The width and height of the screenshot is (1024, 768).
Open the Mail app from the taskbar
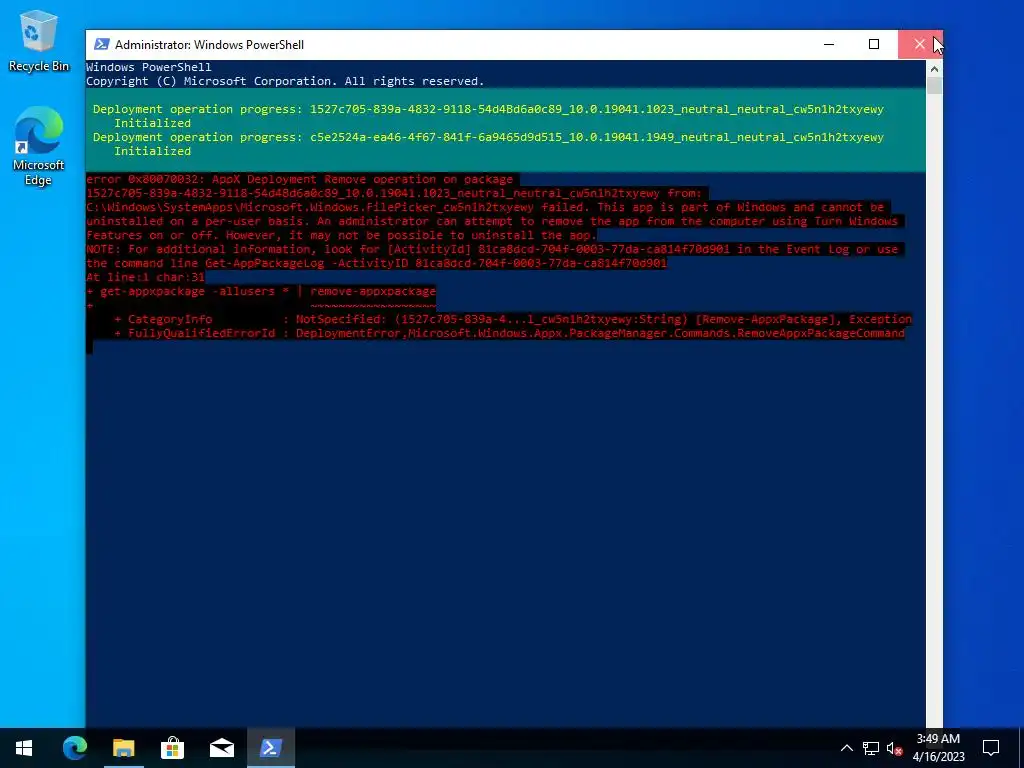(x=221, y=748)
